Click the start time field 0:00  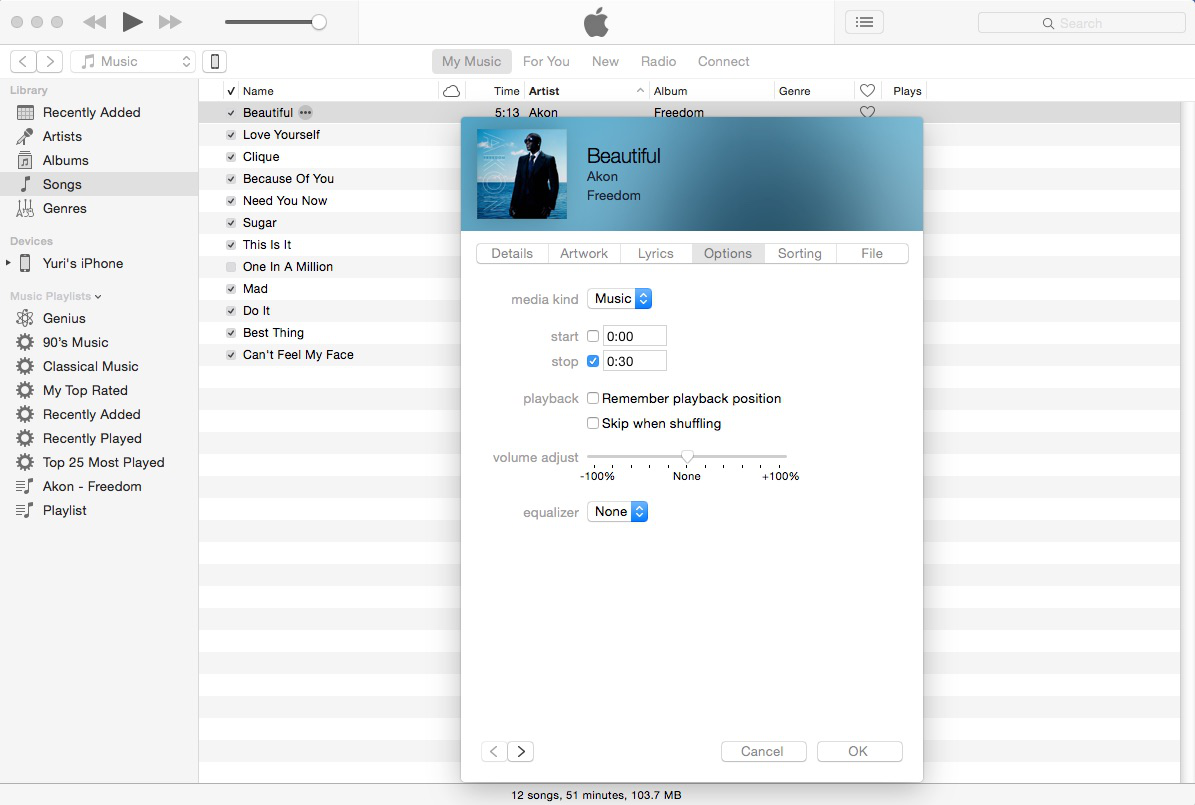point(635,336)
